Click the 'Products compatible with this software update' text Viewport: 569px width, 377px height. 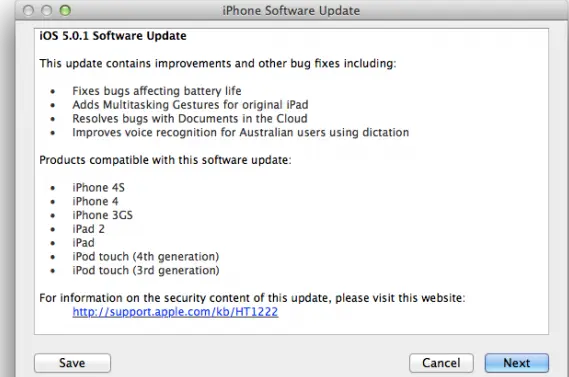pyautogui.click(x=165, y=160)
